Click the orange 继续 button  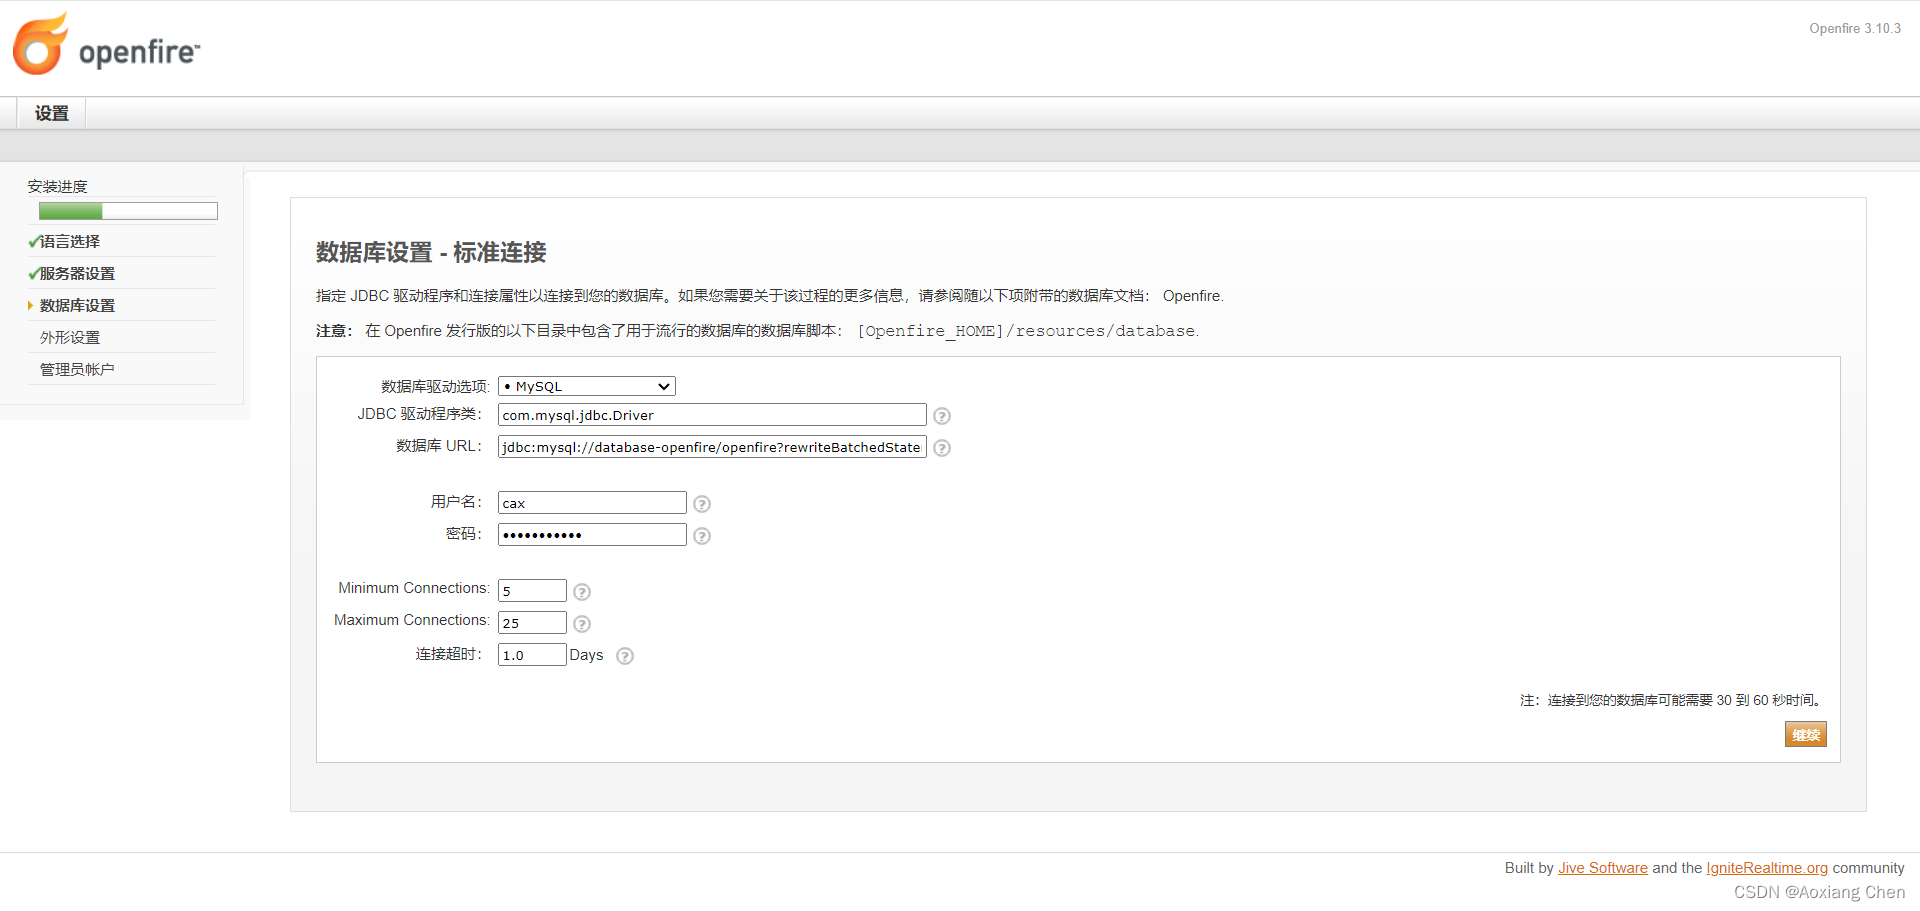(x=1806, y=735)
